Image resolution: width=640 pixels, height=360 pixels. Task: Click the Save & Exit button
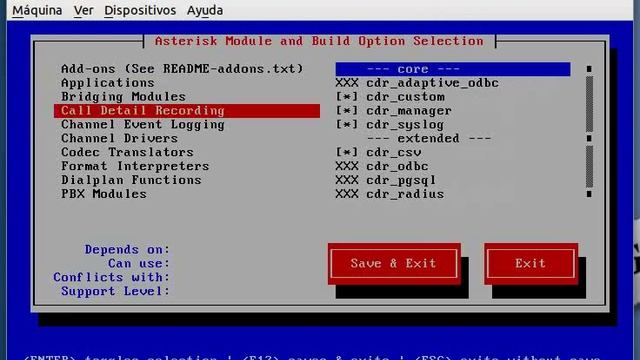point(394,263)
